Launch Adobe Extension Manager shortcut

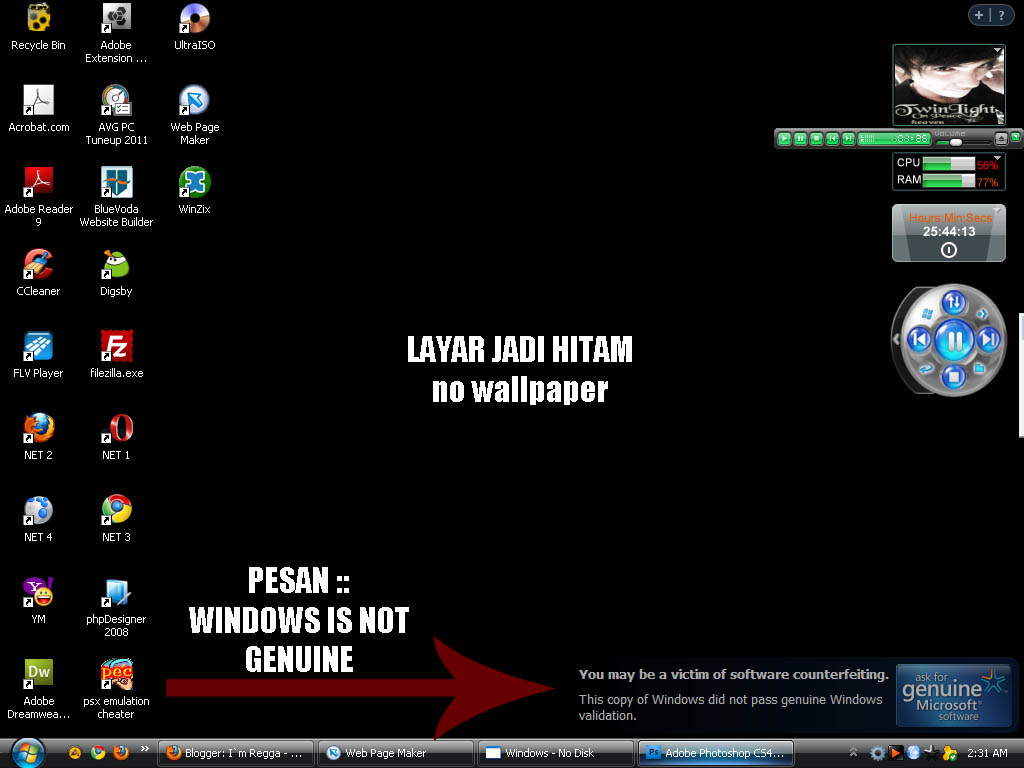pyautogui.click(x=116, y=33)
